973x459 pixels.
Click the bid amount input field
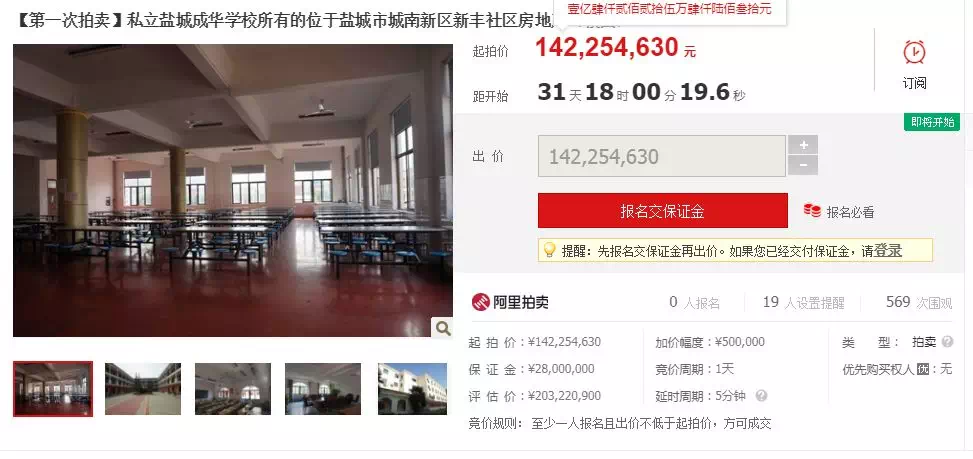click(661, 156)
